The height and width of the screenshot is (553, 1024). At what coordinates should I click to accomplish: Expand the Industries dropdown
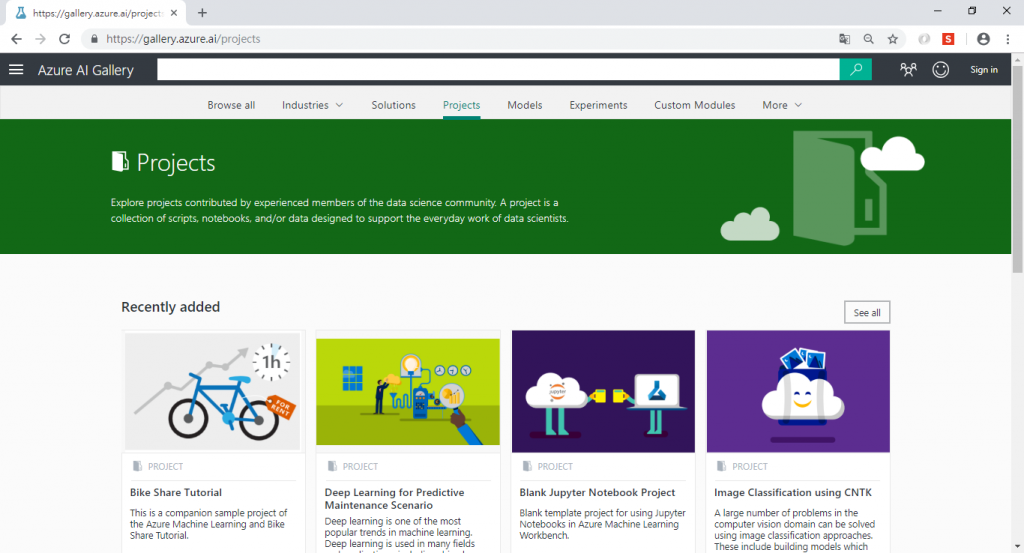click(x=312, y=105)
